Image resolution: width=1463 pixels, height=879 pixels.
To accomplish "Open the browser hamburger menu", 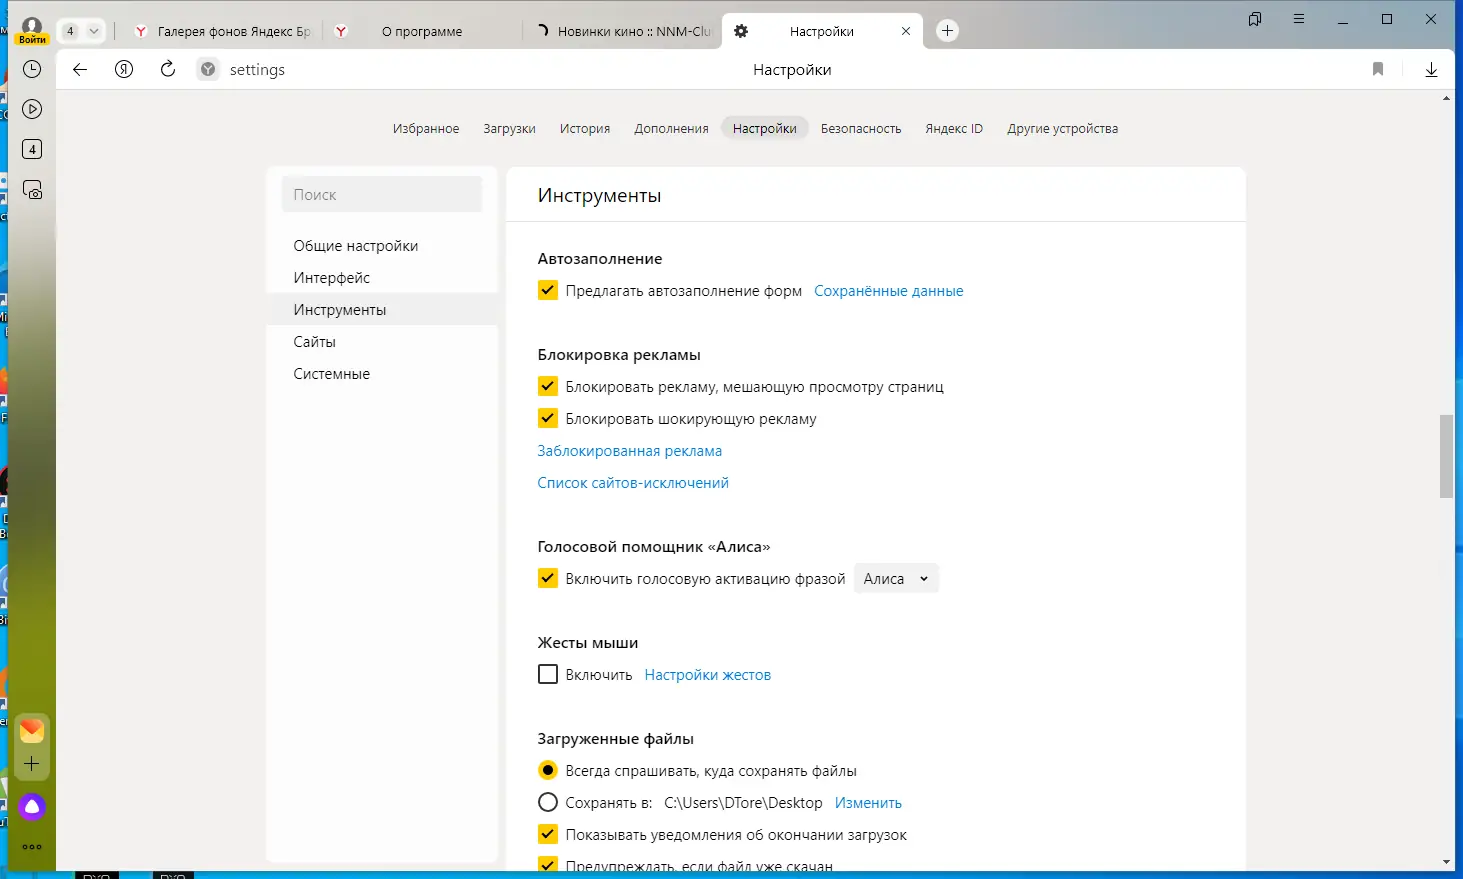I will 1299,19.
